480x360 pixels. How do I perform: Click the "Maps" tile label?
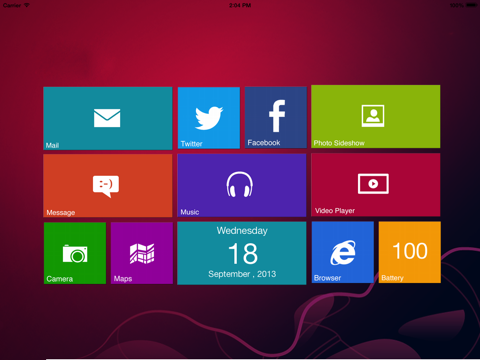tap(123, 279)
